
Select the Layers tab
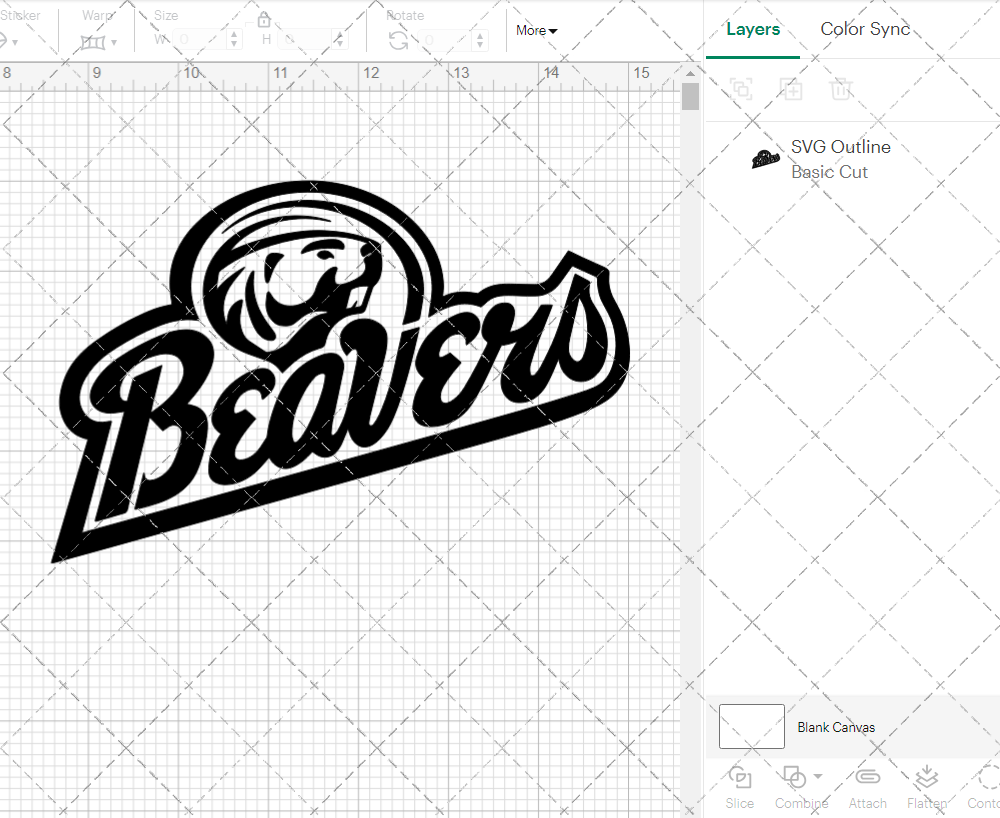753,29
